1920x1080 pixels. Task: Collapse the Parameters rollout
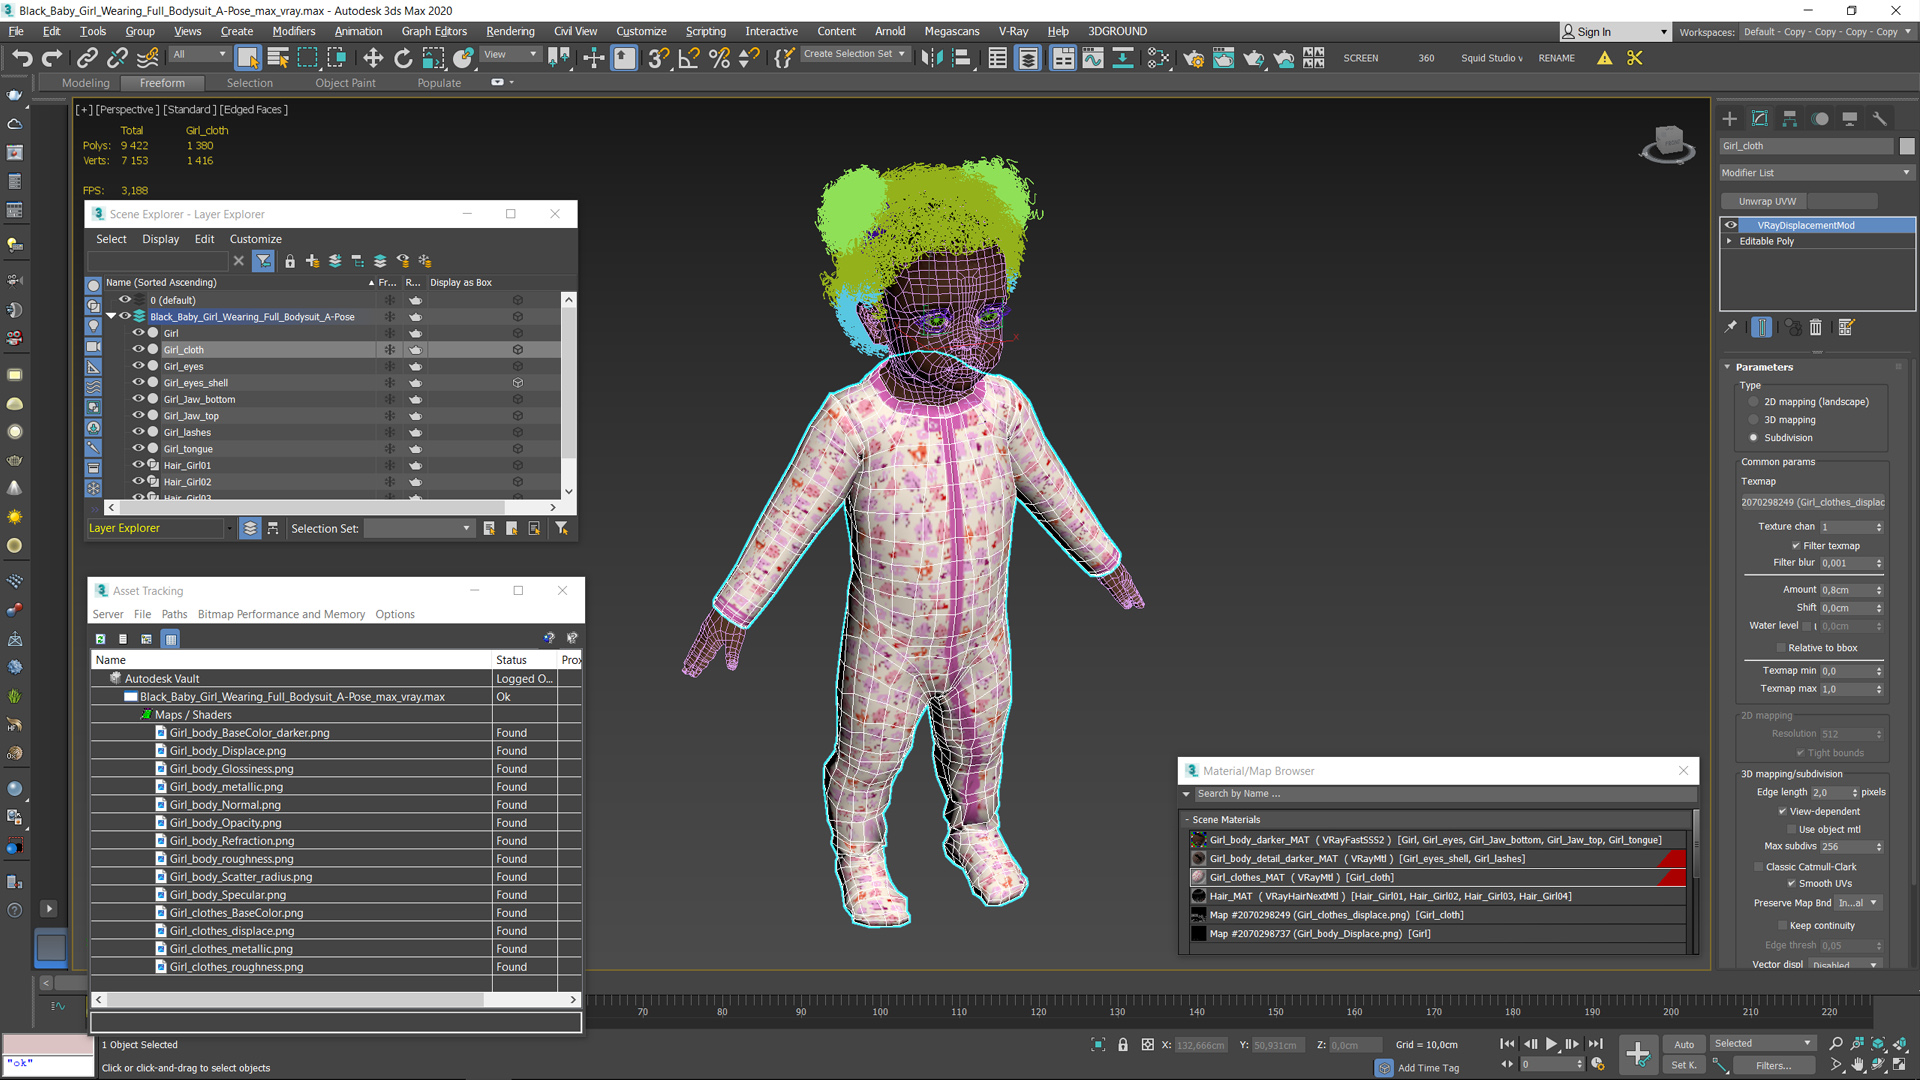[x=1726, y=367]
